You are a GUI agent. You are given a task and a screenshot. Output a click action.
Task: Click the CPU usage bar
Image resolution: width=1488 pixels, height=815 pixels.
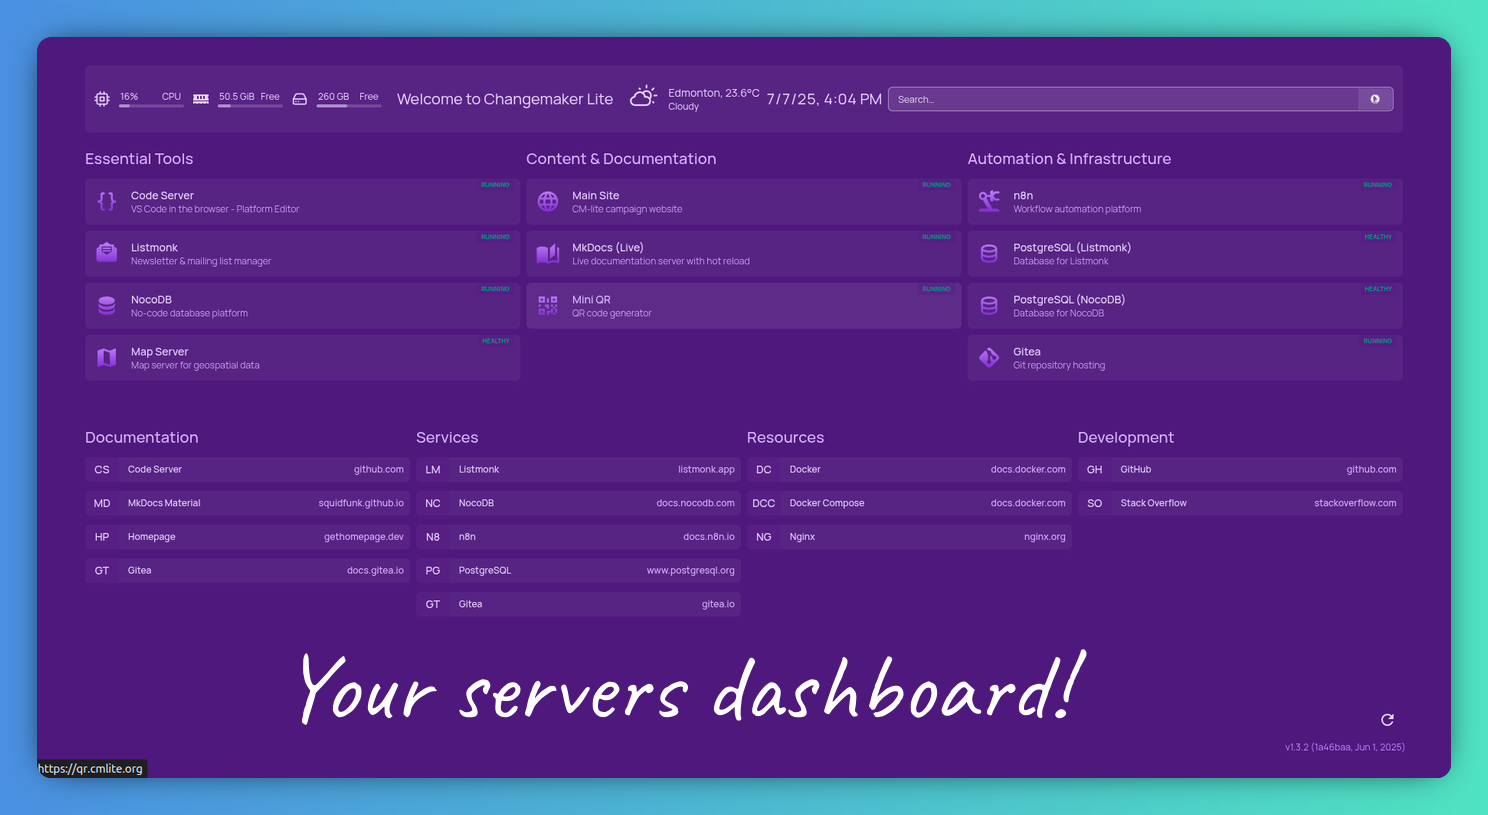click(x=150, y=105)
